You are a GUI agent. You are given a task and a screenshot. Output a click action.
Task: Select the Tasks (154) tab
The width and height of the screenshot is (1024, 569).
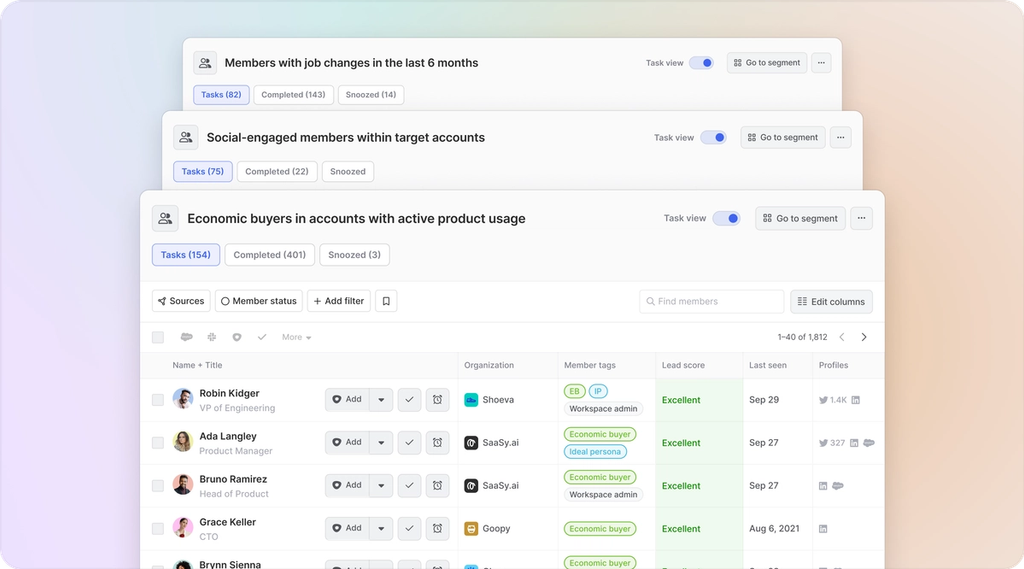(186, 255)
